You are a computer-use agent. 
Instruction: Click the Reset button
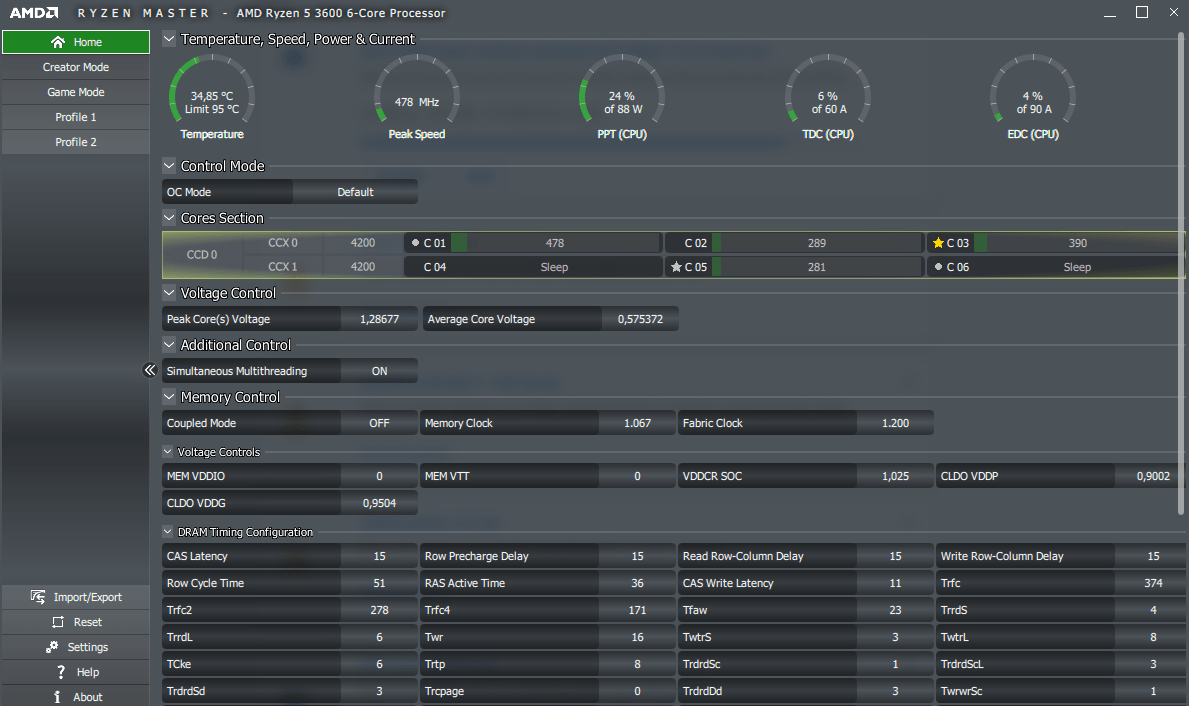76,623
